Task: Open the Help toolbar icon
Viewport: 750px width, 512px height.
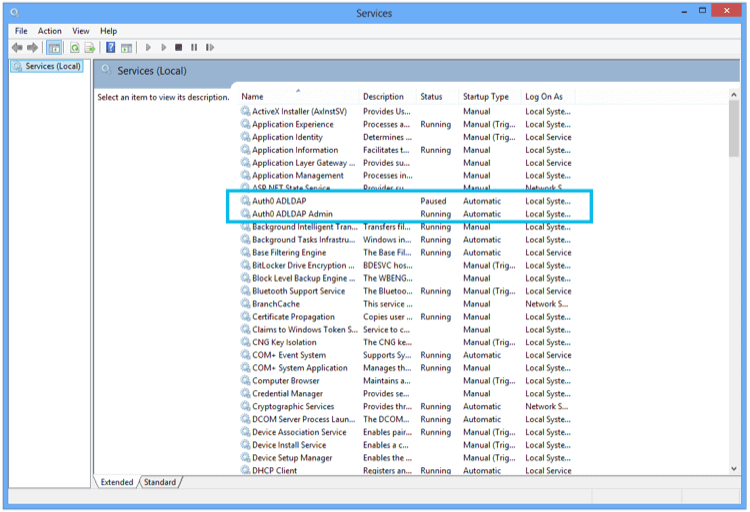Action: tap(110, 47)
